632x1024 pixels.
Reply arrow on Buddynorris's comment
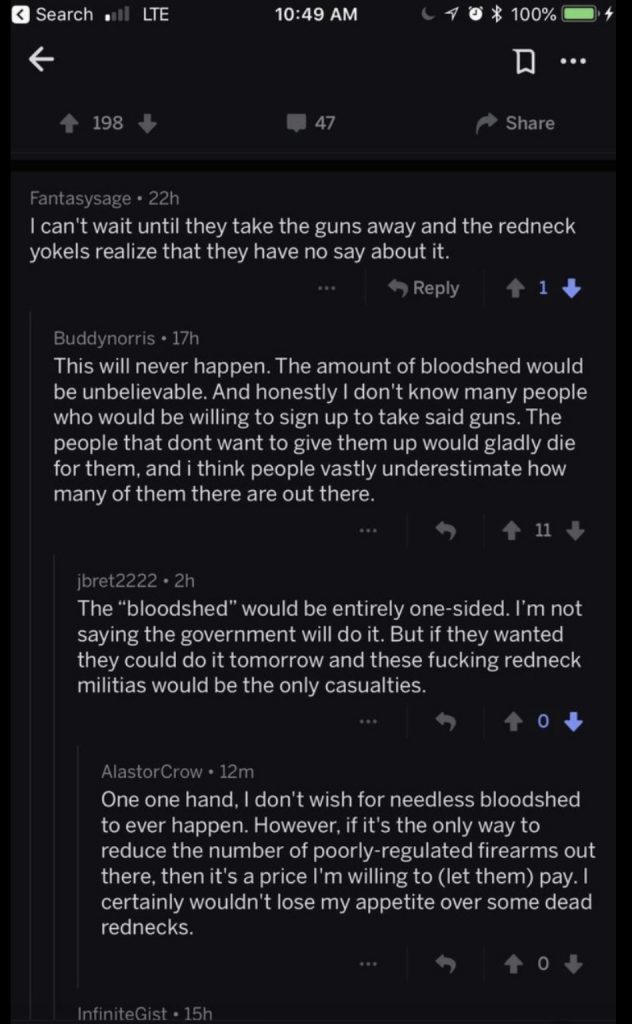click(446, 531)
